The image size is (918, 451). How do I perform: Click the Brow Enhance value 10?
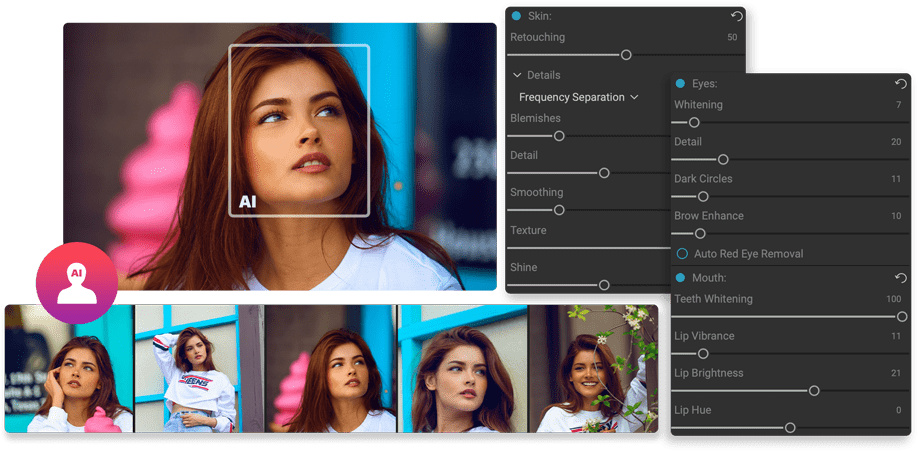896,216
